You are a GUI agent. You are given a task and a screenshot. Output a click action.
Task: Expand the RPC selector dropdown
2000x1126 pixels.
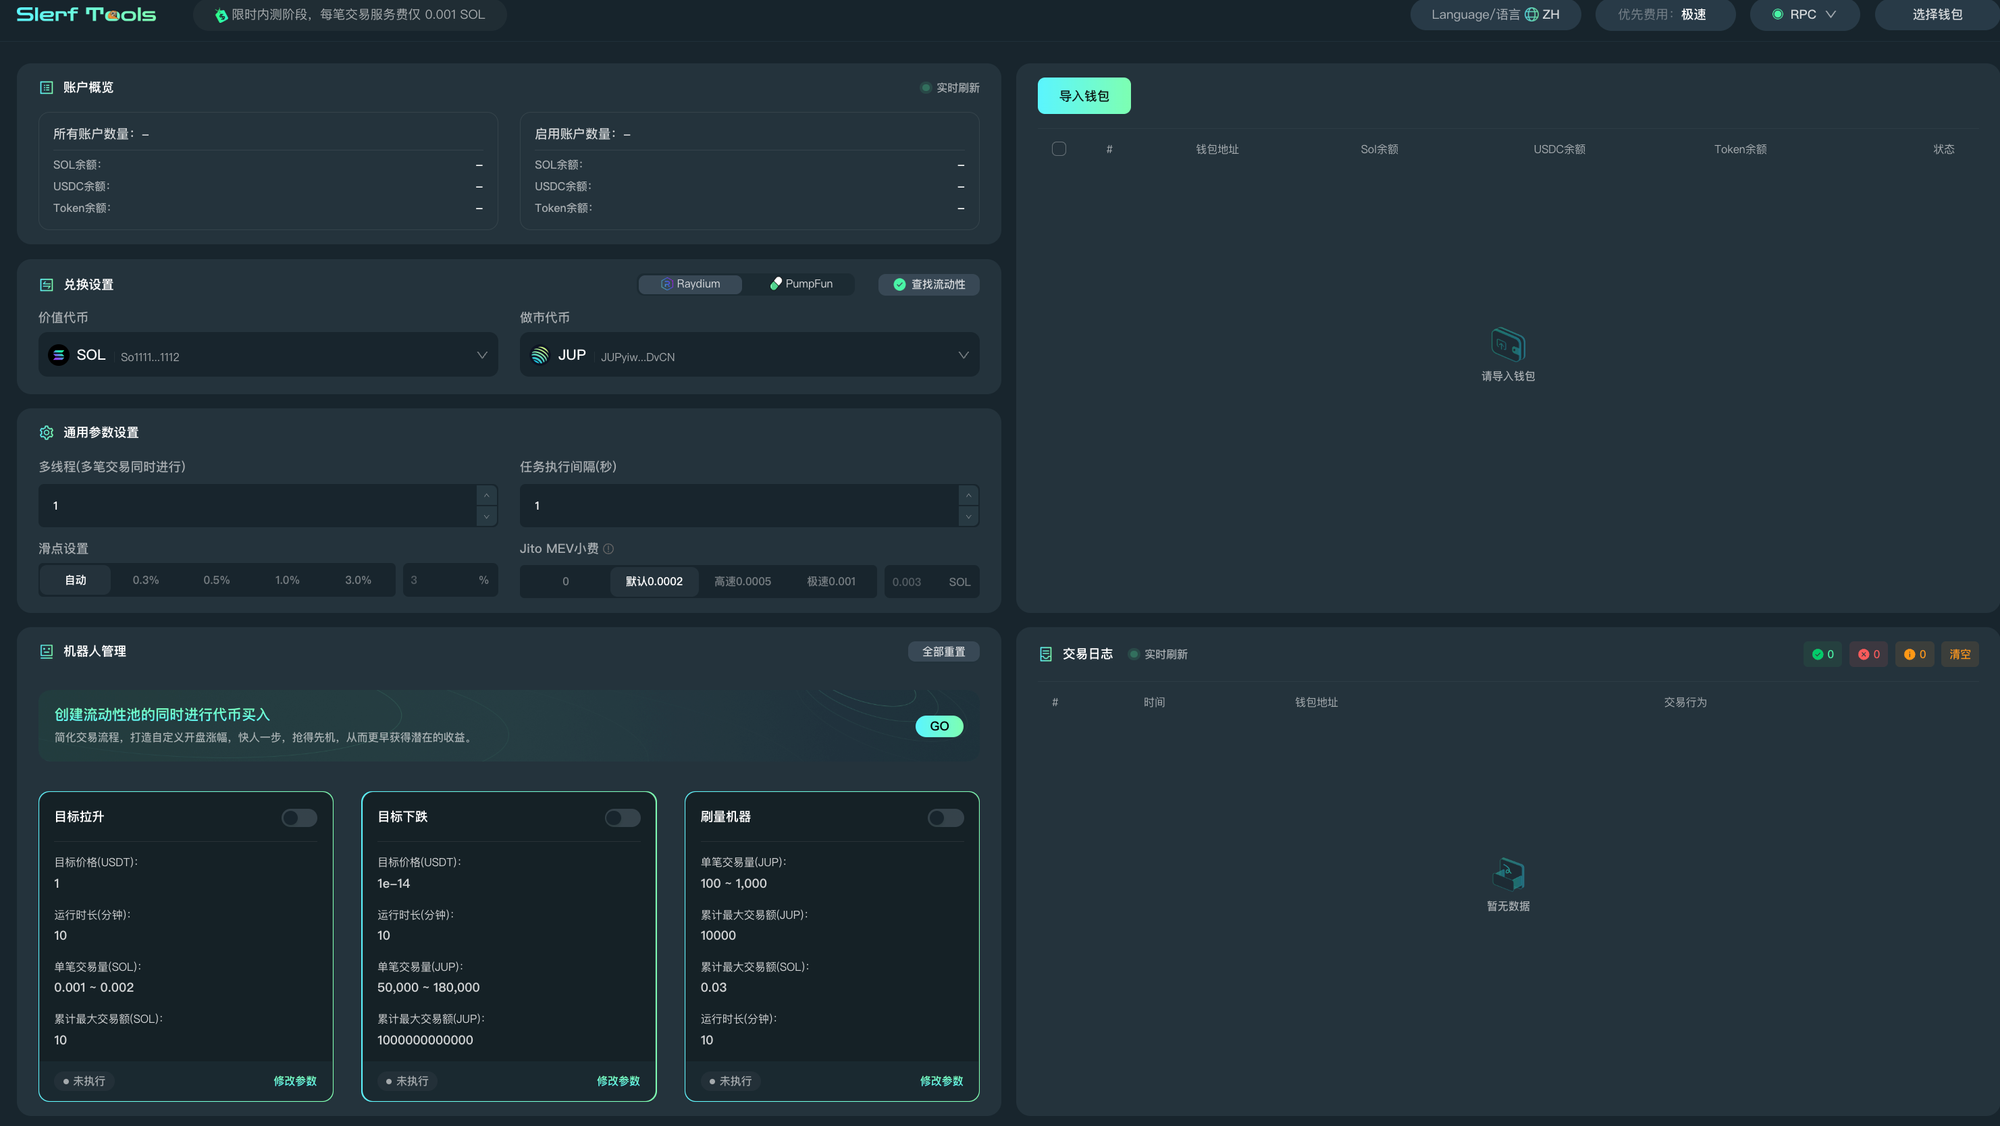click(1804, 15)
